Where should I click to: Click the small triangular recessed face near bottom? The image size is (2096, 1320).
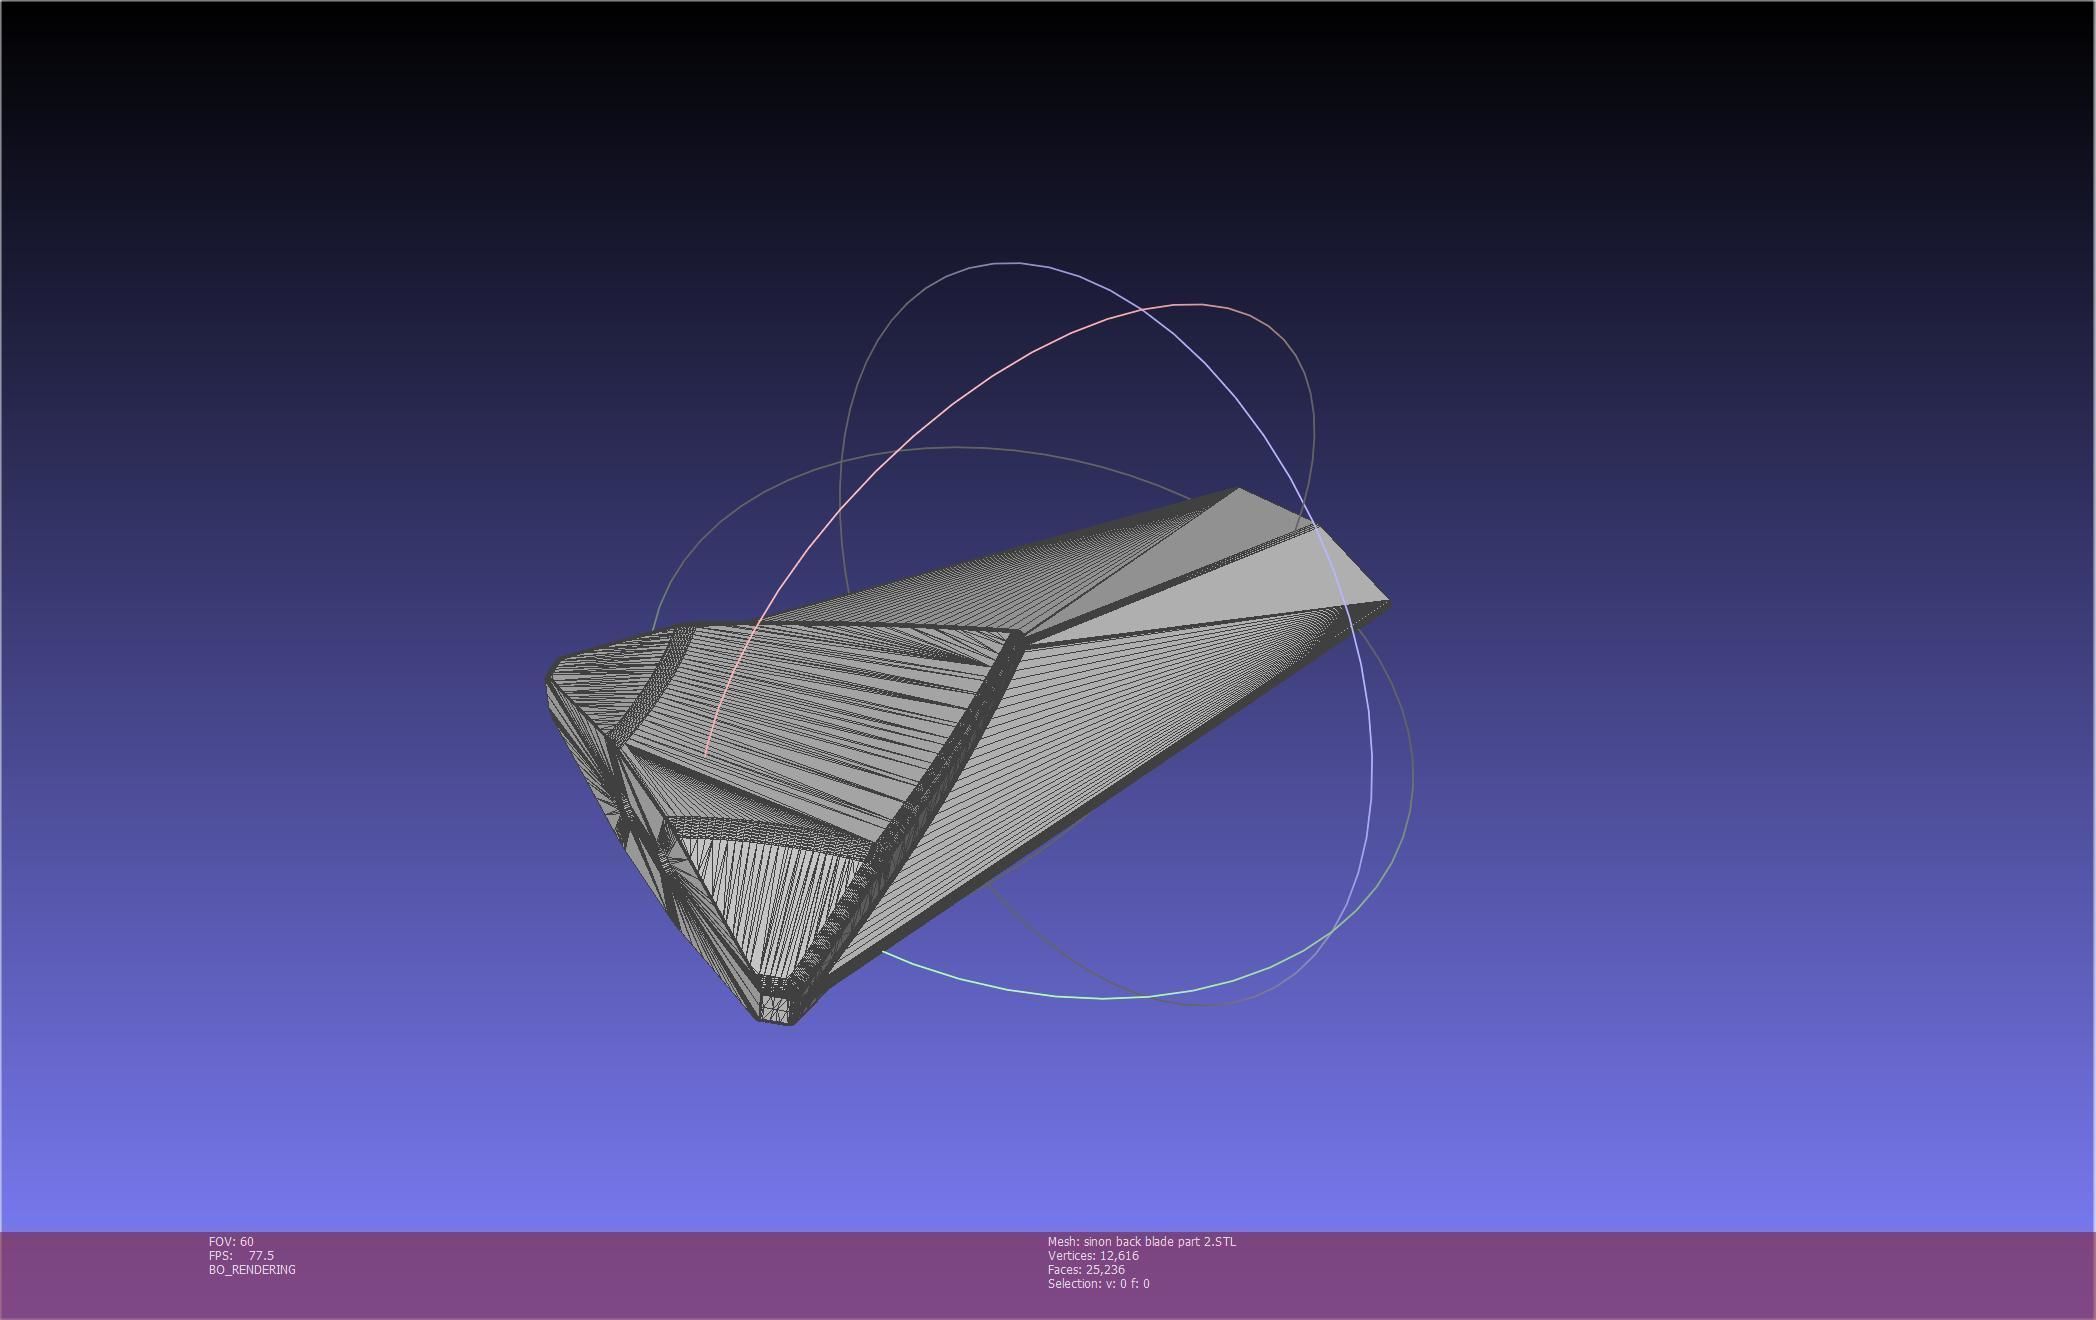coord(770,890)
